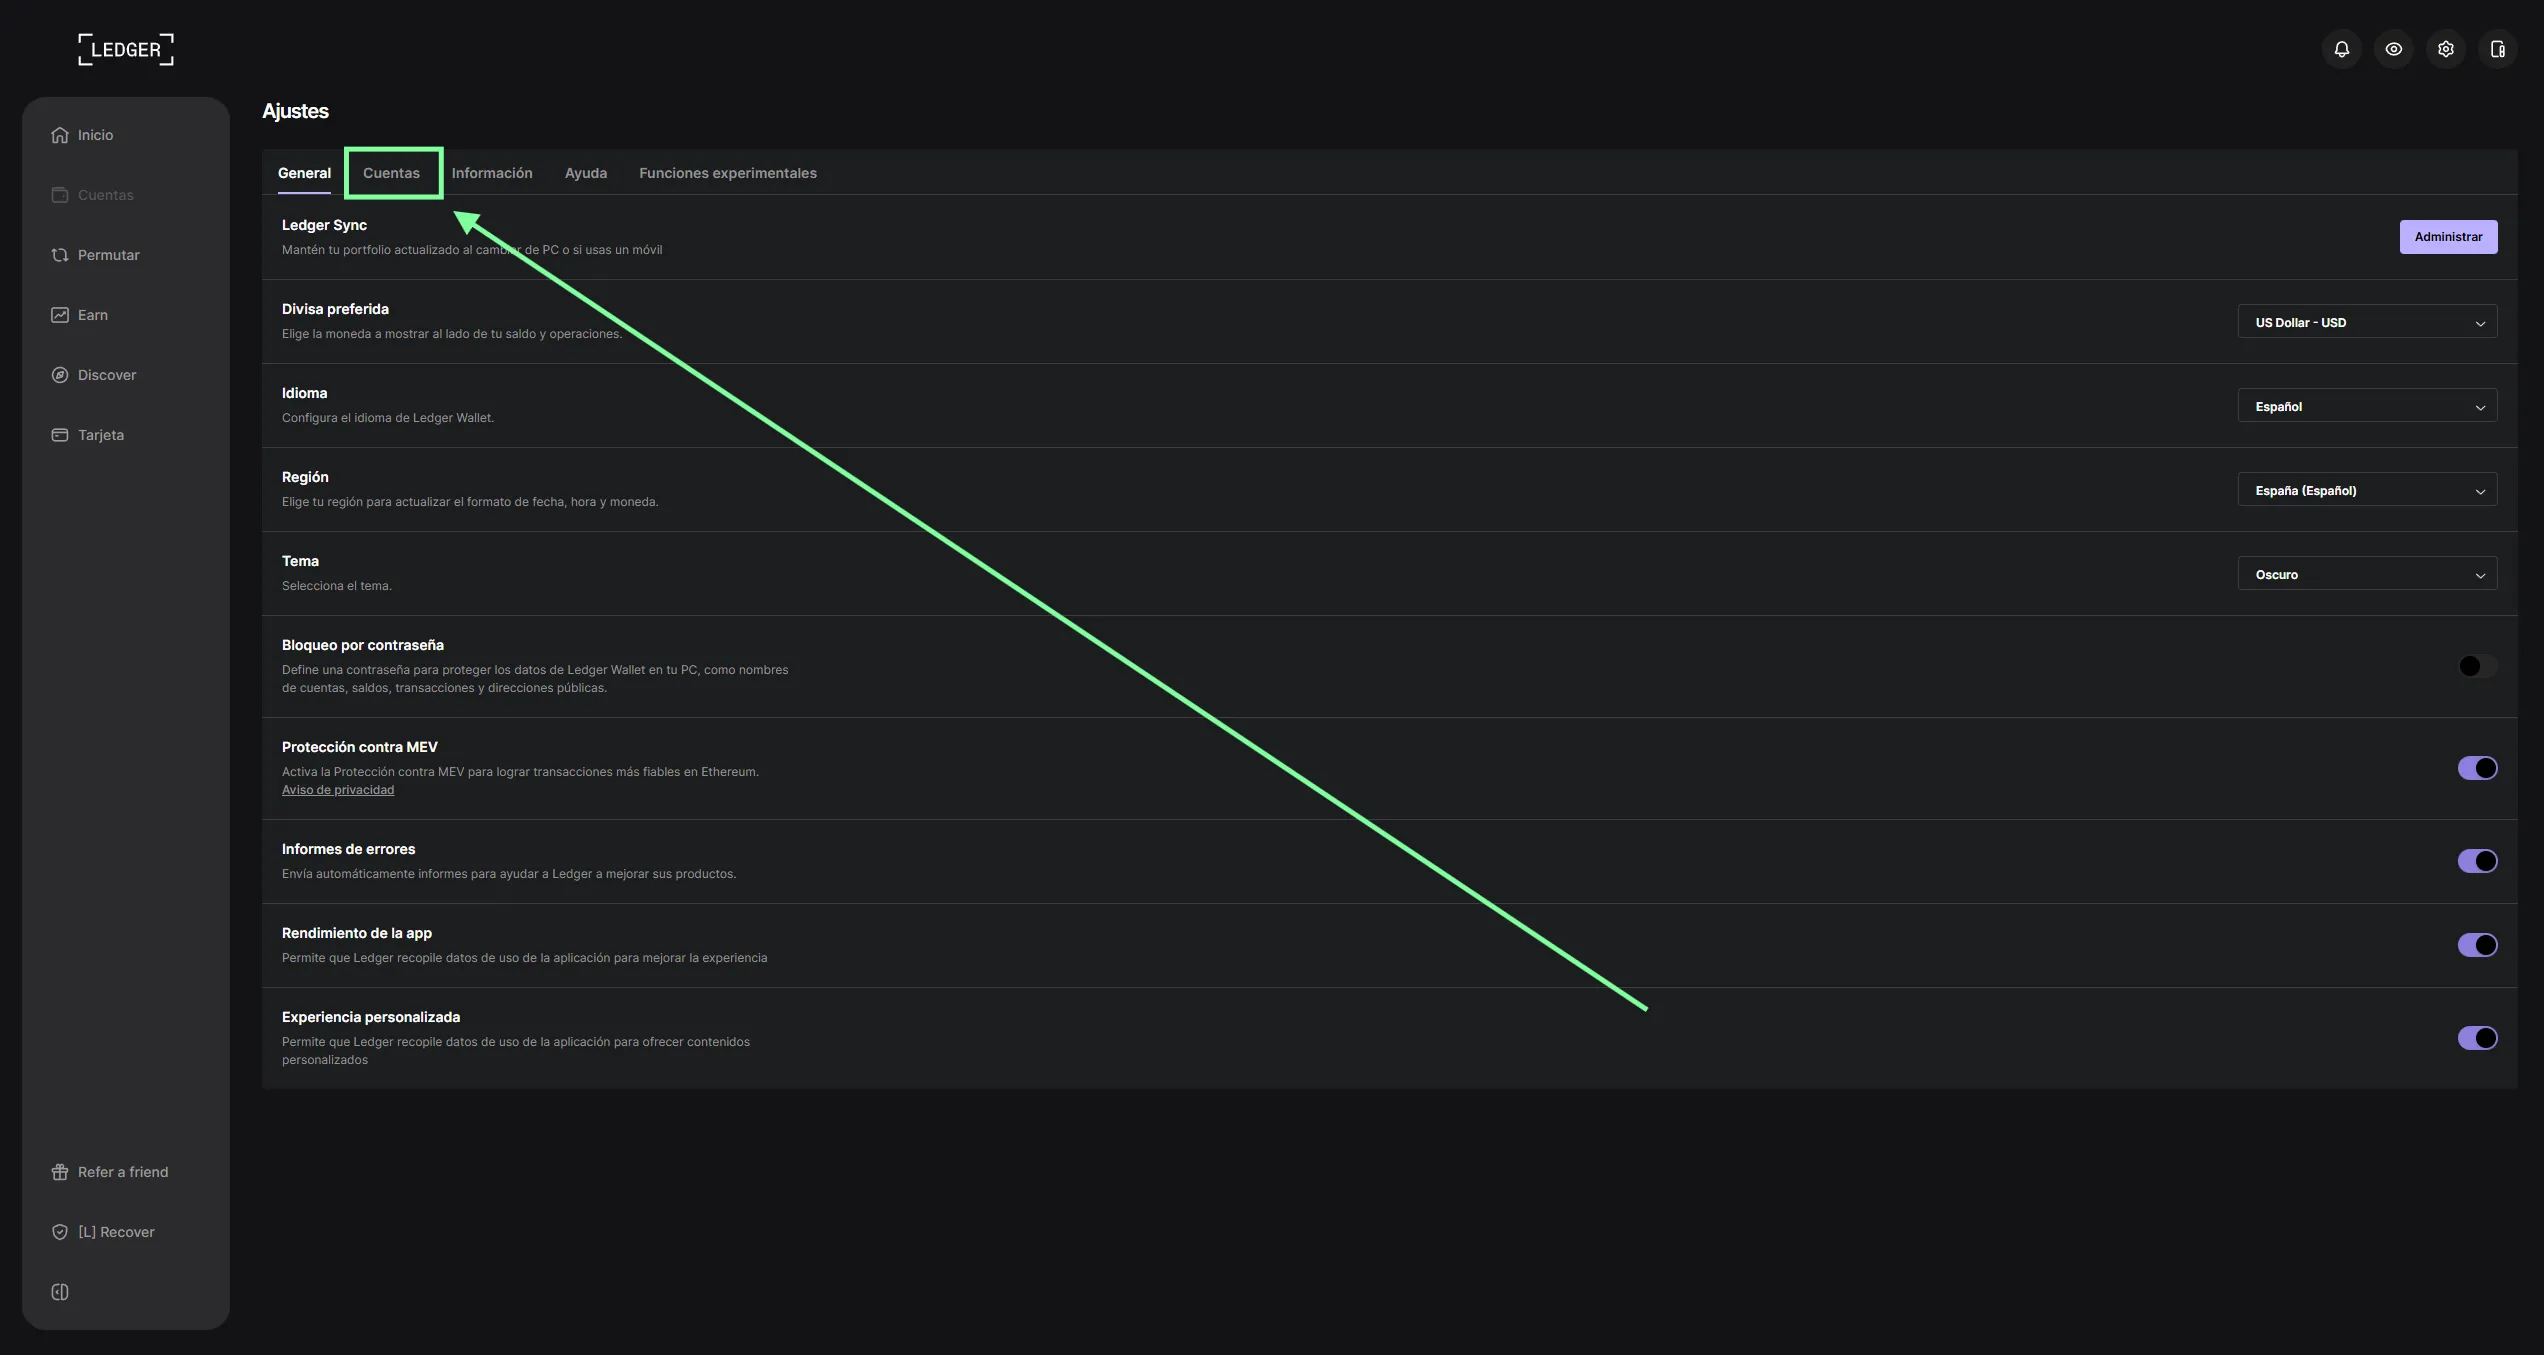Switch to the Información tab
The height and width of the screenshot is (1355, 2544).
492,173
